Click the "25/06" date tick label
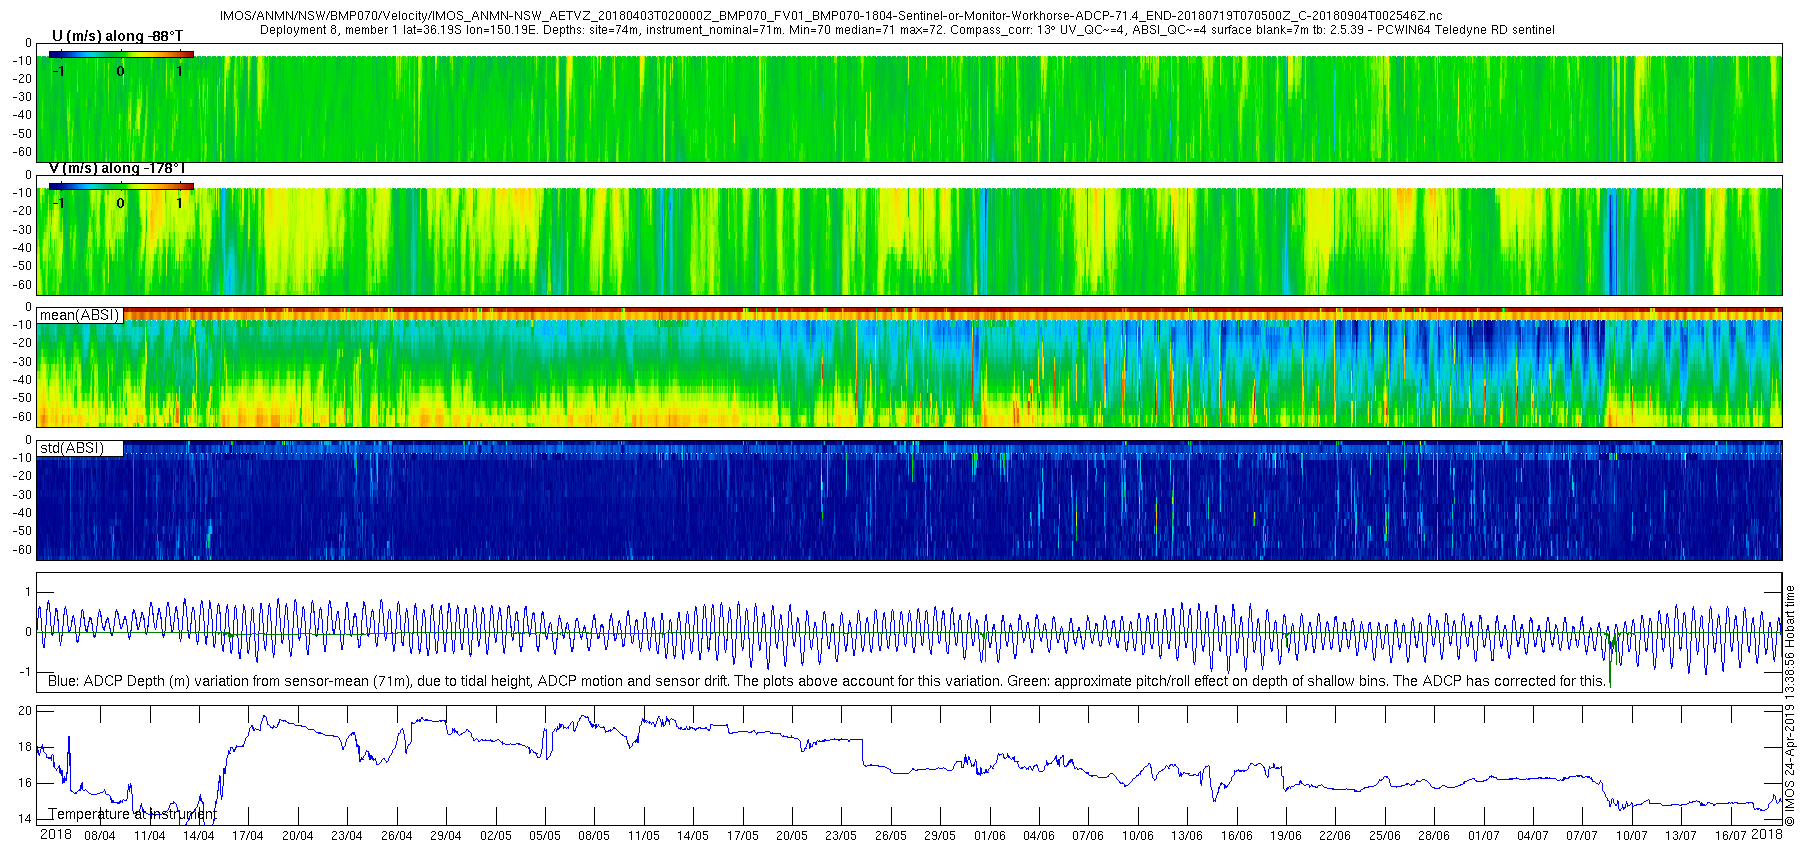The image size is (1800, 850). (x=1385, y=836)
